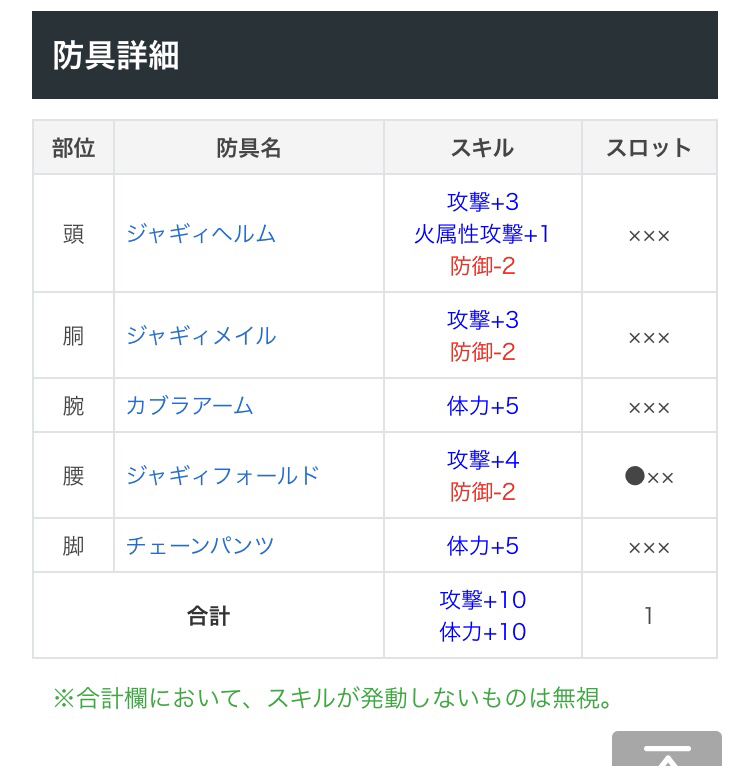Open the 攻撃+10 total skill link
The image size is (750, 766).
coord(483,600)
